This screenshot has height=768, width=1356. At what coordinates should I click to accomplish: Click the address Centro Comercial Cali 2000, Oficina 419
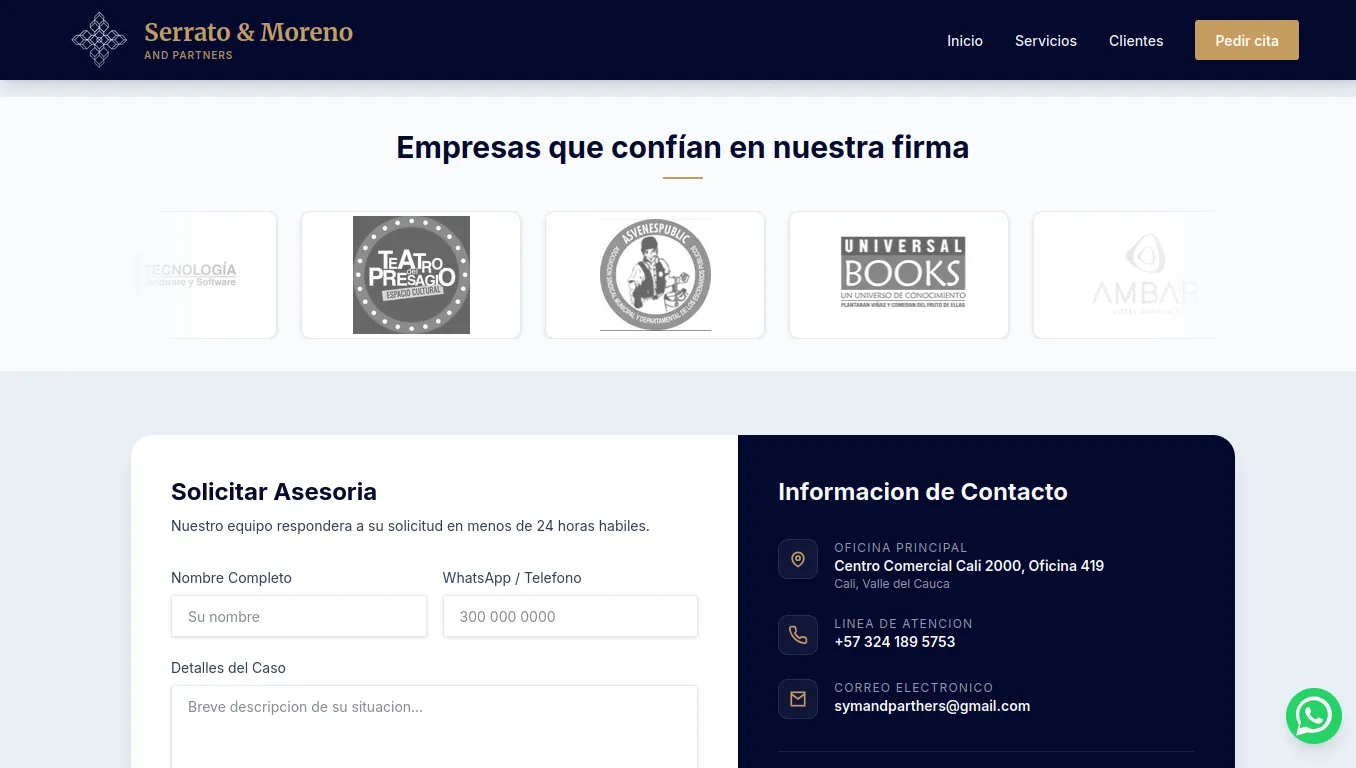click(969, 566)
